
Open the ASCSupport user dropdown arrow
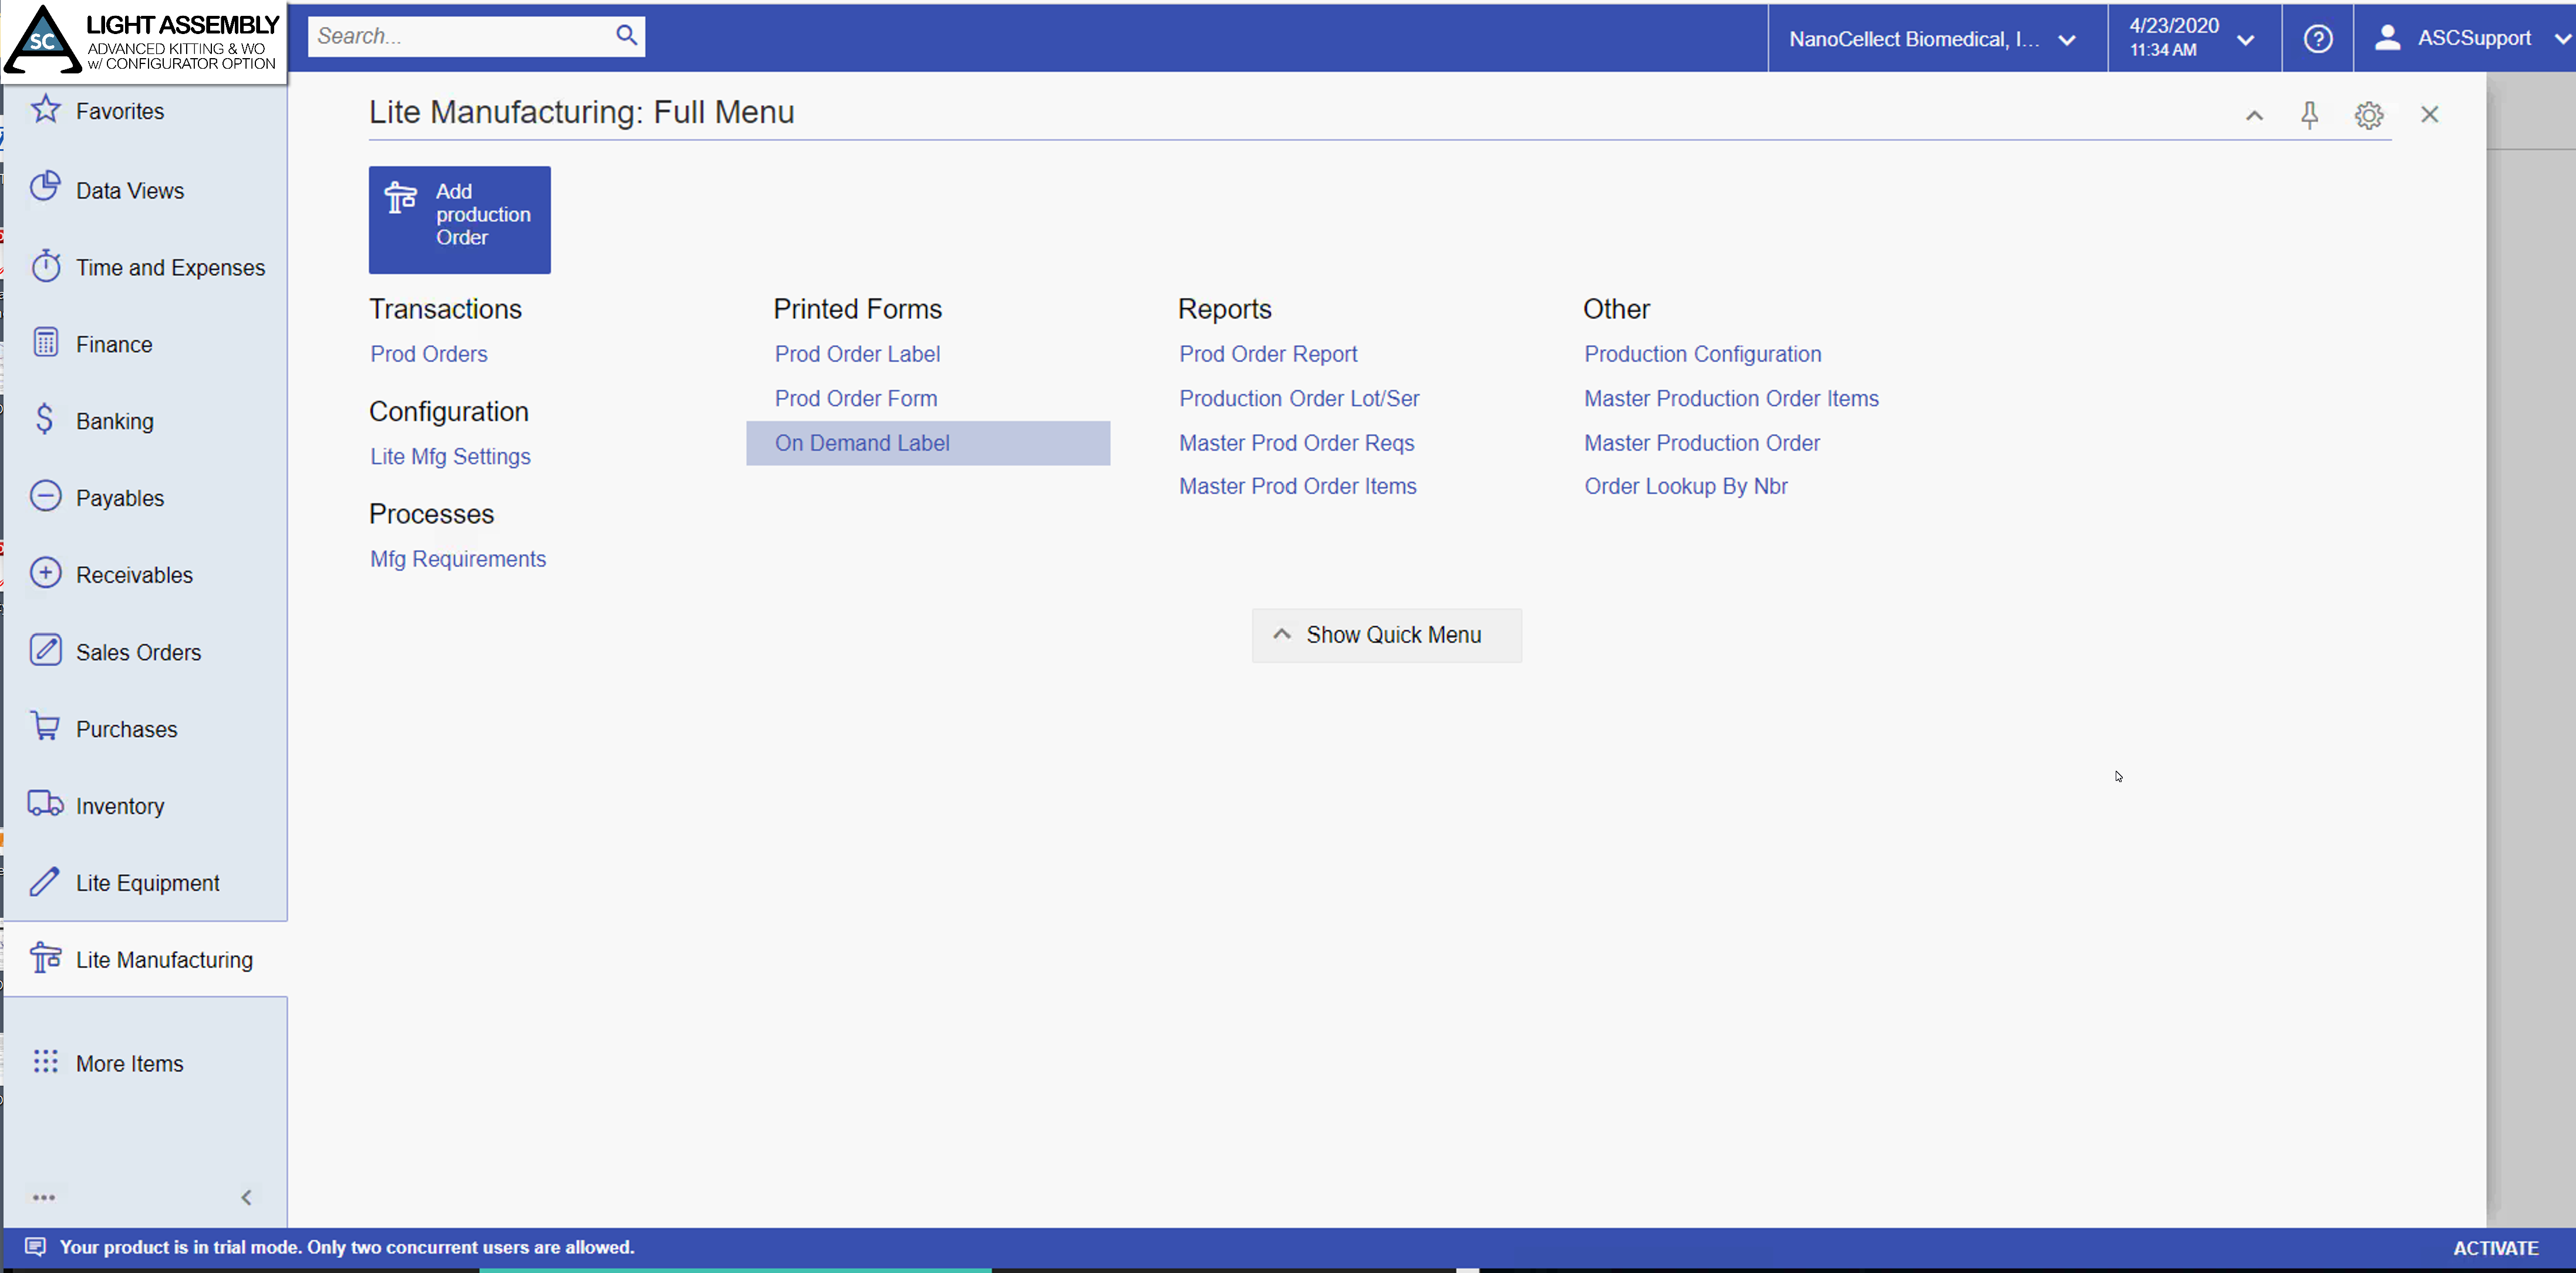point(2562,39)
